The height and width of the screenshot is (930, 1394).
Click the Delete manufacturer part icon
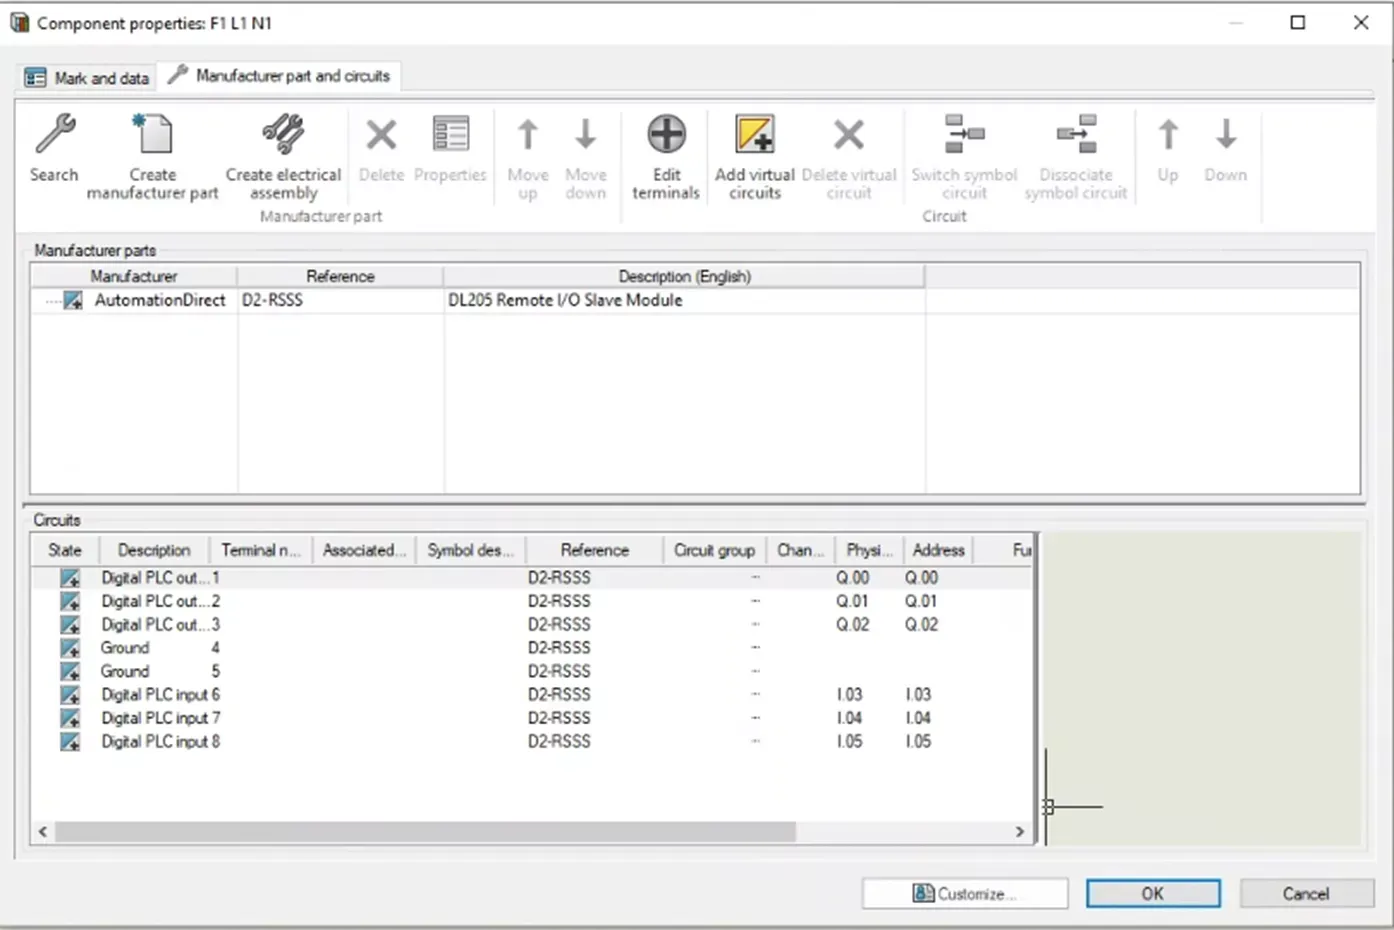point(381,149)
